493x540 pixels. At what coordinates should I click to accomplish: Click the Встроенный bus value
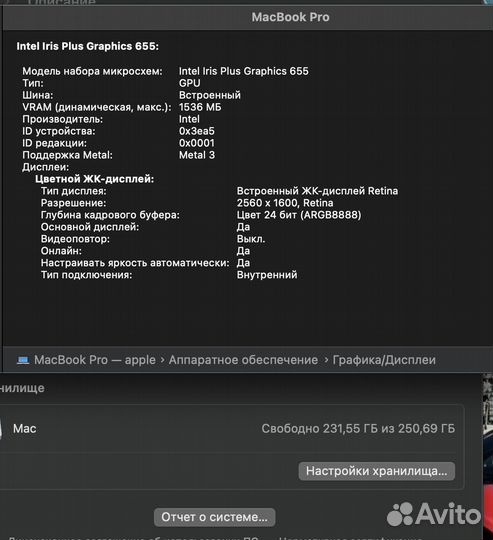point(210,95)
